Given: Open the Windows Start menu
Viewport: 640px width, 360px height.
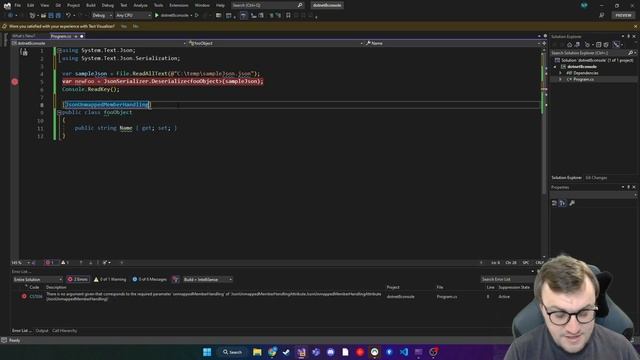Looking at the screenshot, I should (207, 352).
